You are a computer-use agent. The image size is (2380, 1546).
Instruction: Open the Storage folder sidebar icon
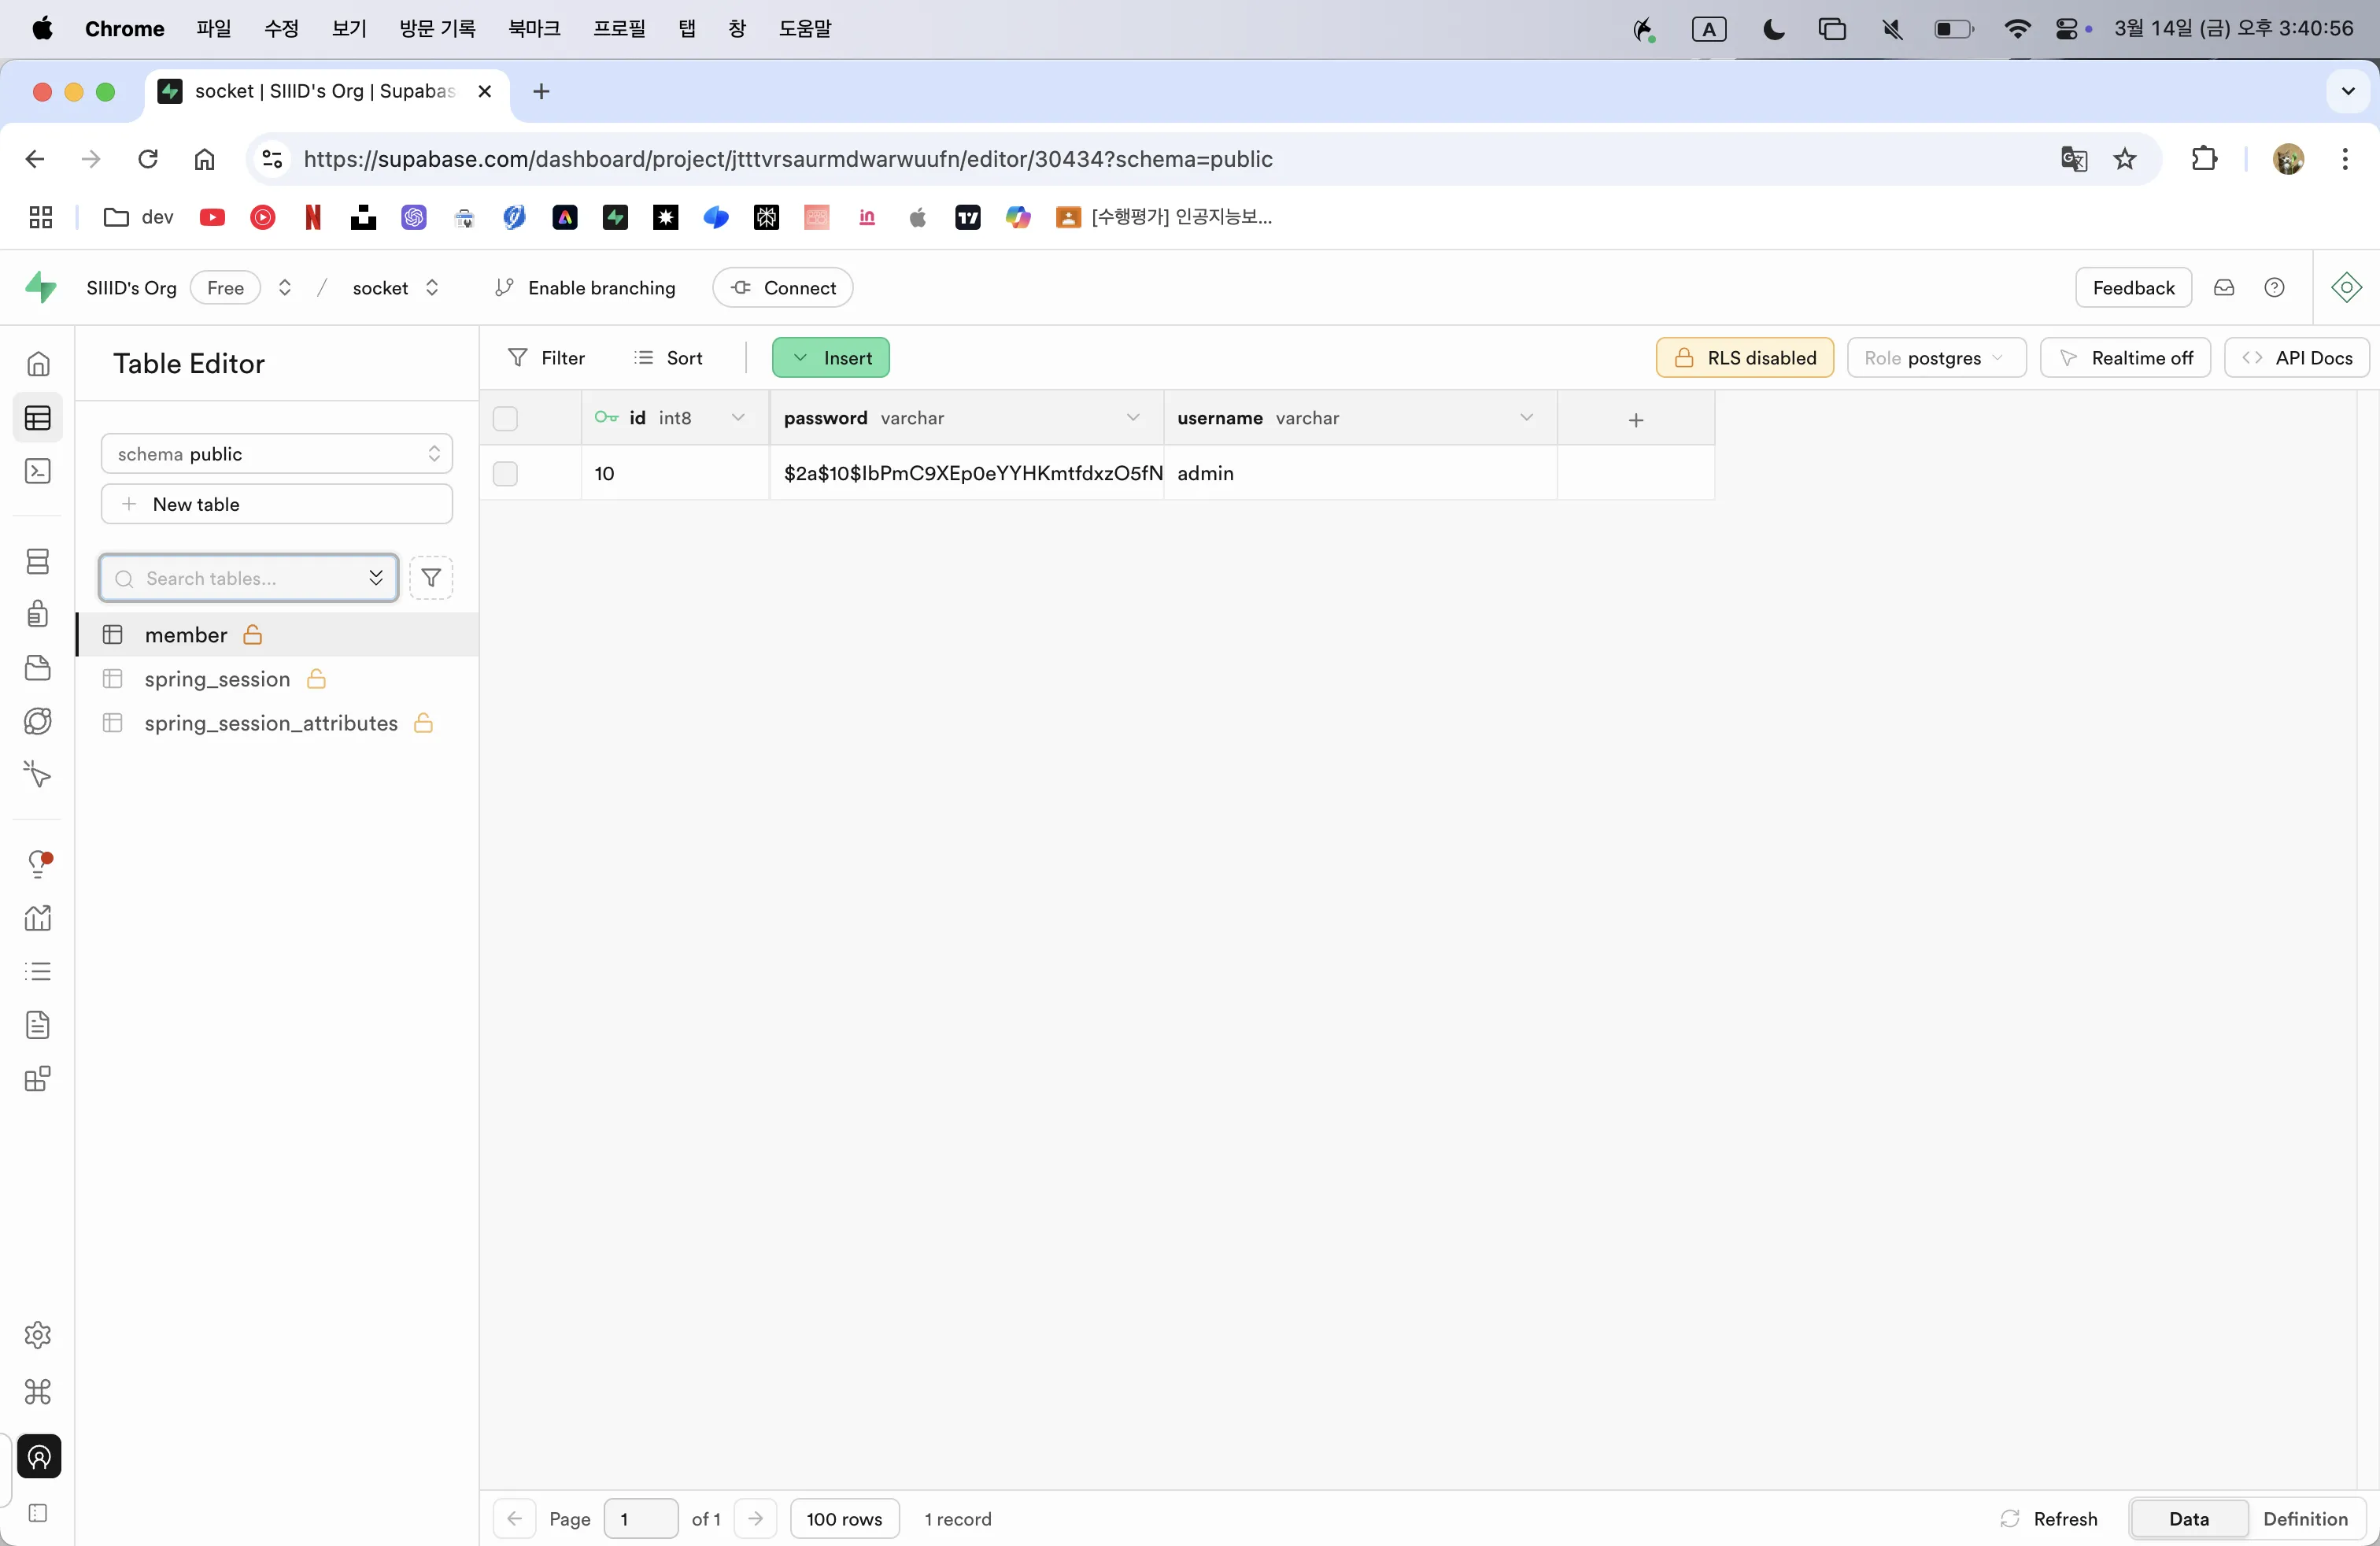tap(38, 667)
